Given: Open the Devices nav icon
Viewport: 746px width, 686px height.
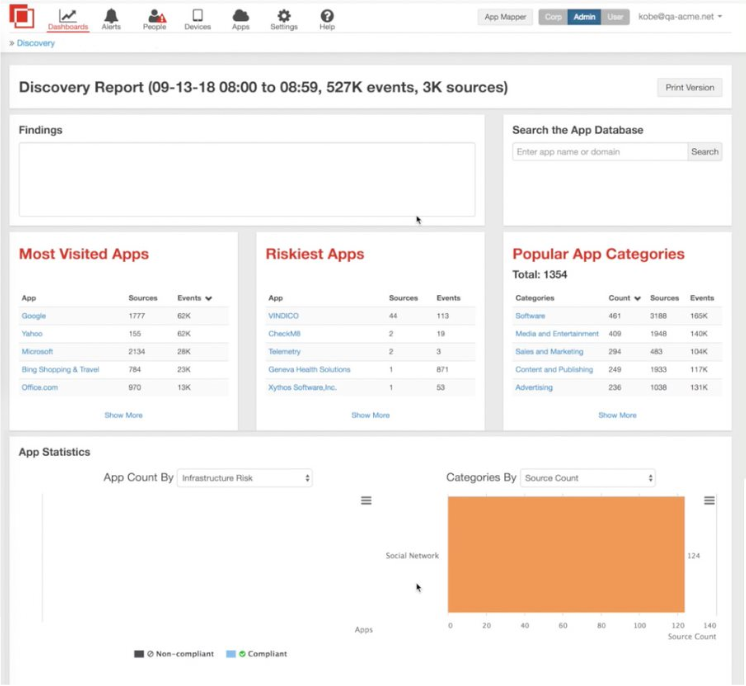Looking at the screenshot, I should tap(197, 20).
